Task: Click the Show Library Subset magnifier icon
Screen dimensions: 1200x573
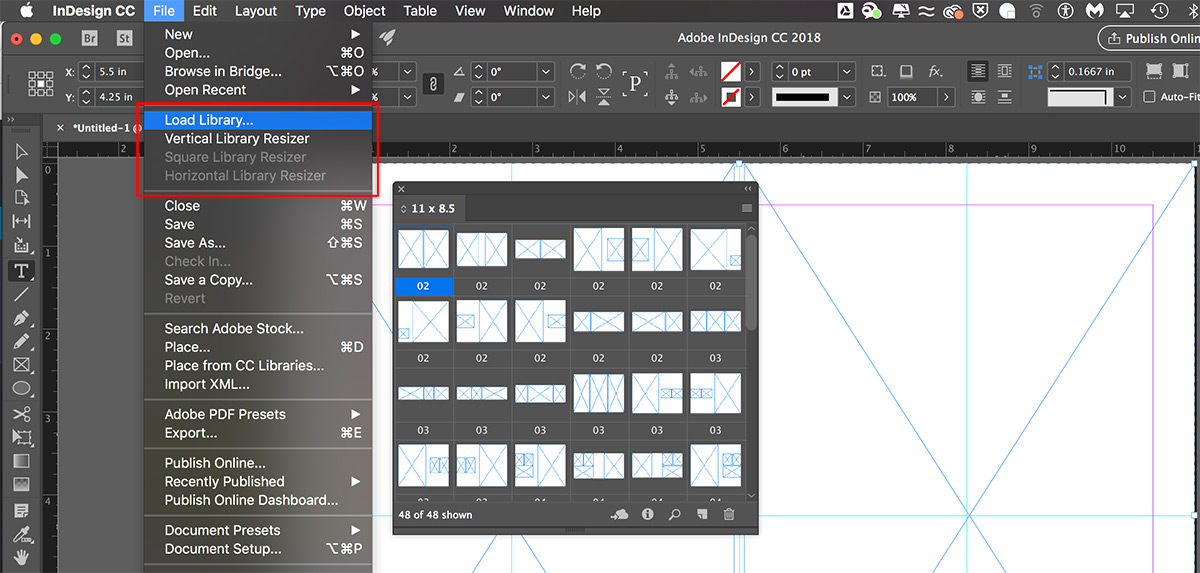Action: click(x=675, y=514)
